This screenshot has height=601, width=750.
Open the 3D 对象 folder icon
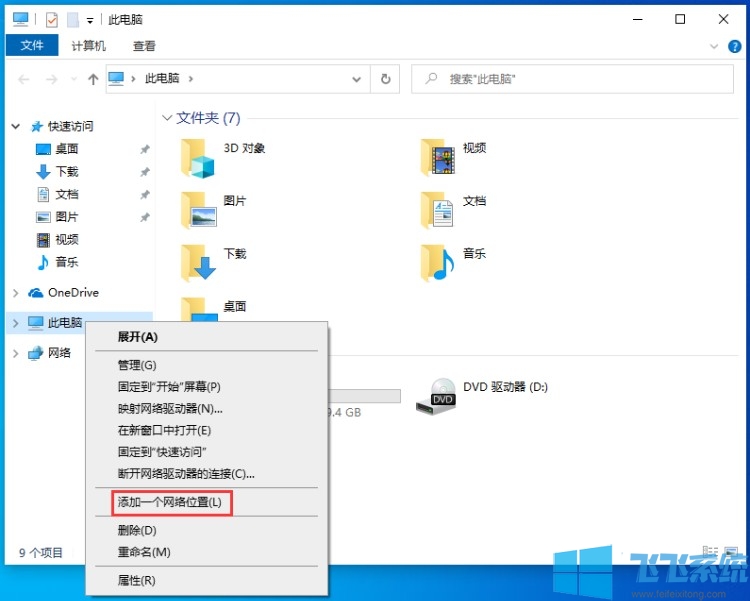click(x=198, y=157)
